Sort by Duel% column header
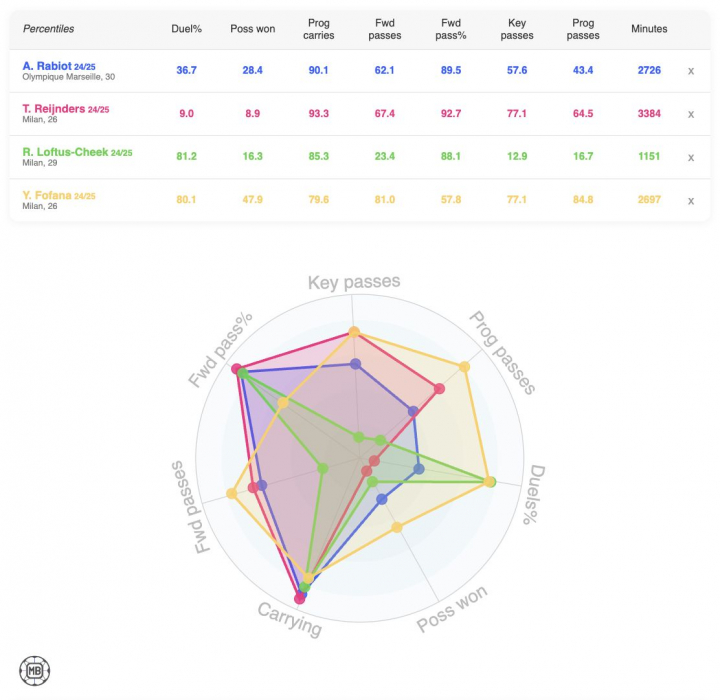 click(x=186, y=29)
